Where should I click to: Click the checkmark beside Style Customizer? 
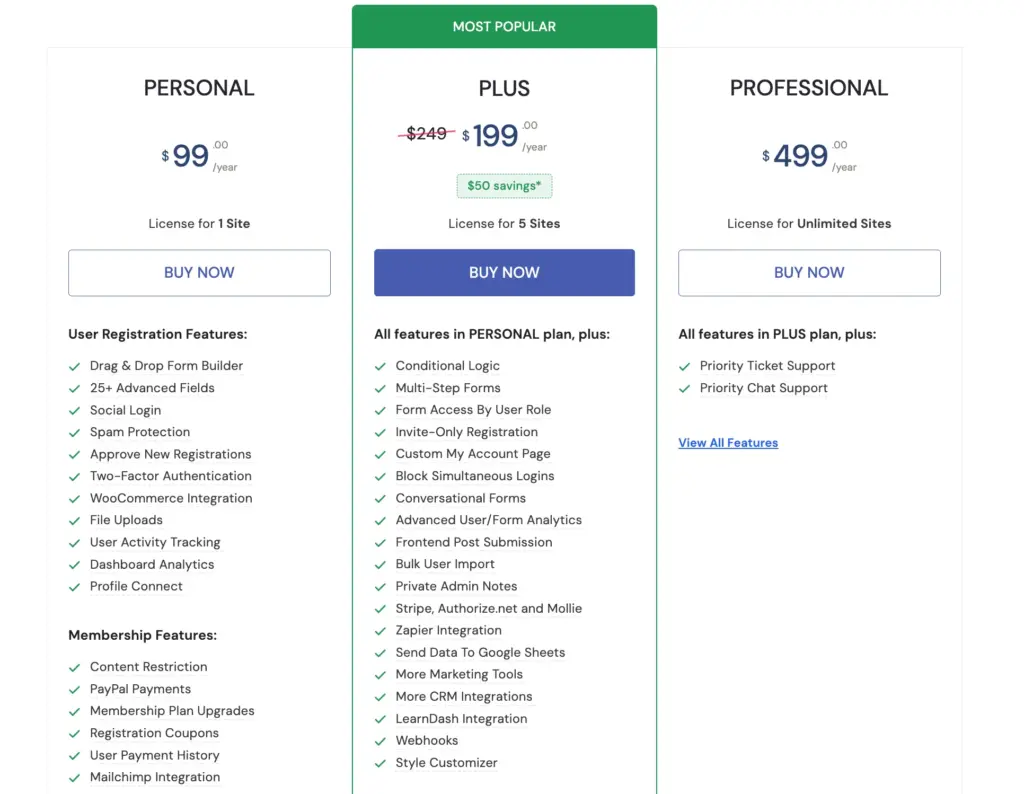click(380, 762)
